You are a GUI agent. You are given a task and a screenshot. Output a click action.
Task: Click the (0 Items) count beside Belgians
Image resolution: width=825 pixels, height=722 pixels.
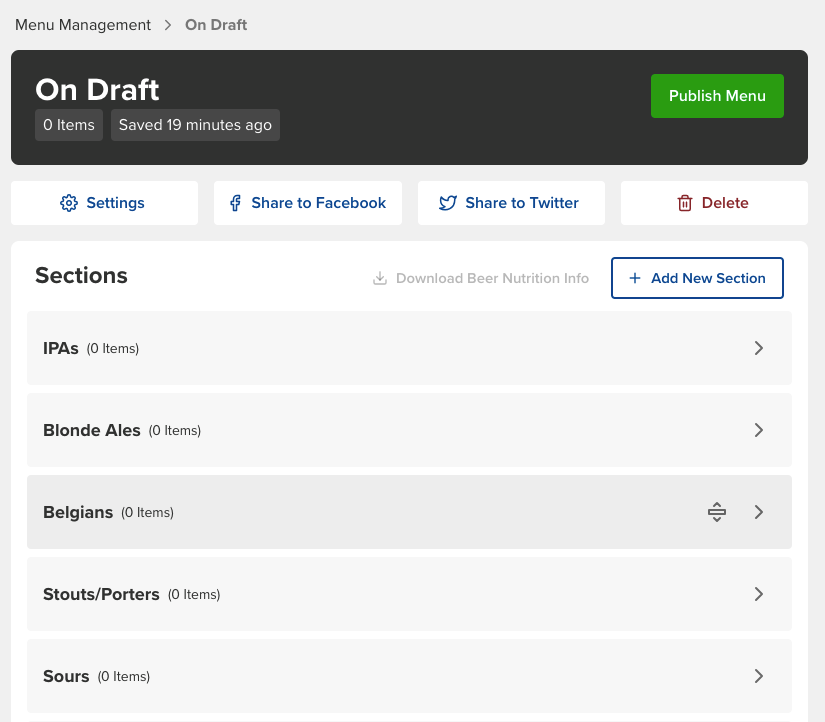pos(147,513)
